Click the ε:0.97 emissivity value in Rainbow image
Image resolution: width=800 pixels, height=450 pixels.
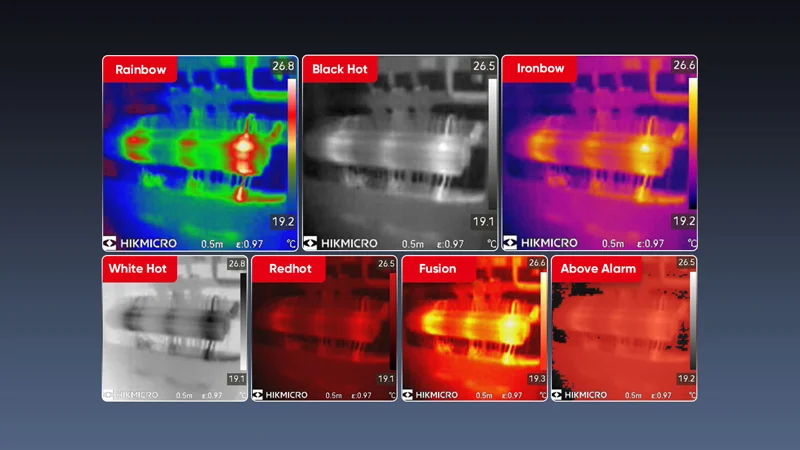(x=249, y=244)
